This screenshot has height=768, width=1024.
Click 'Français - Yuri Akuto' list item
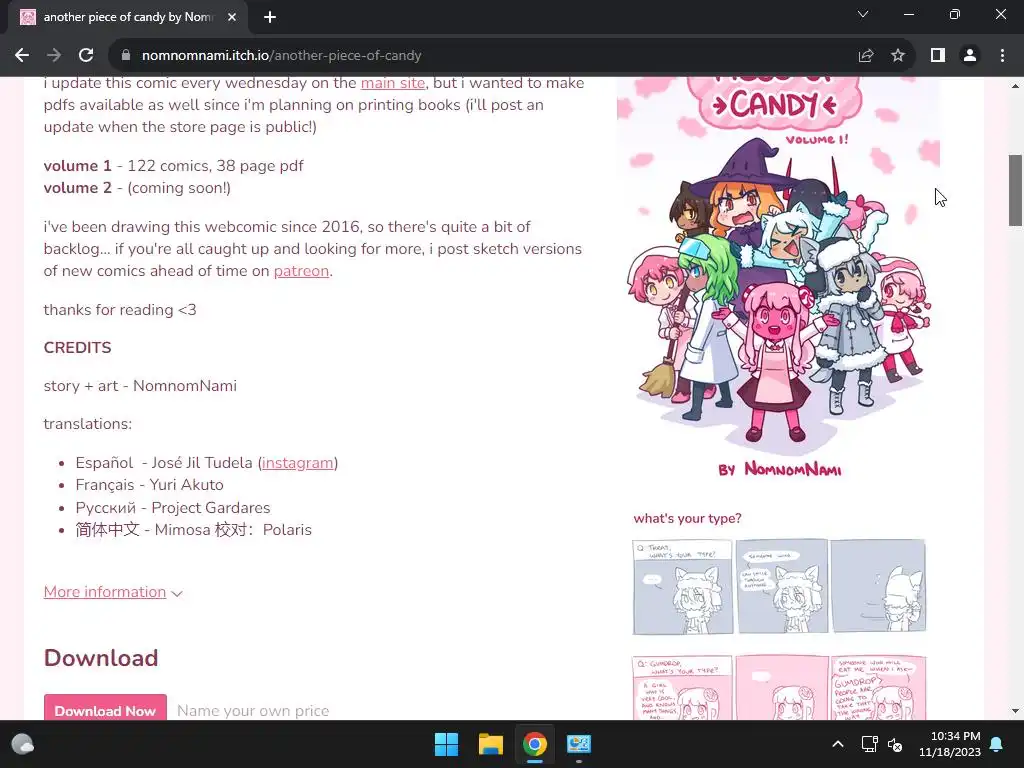coord(150,485)
